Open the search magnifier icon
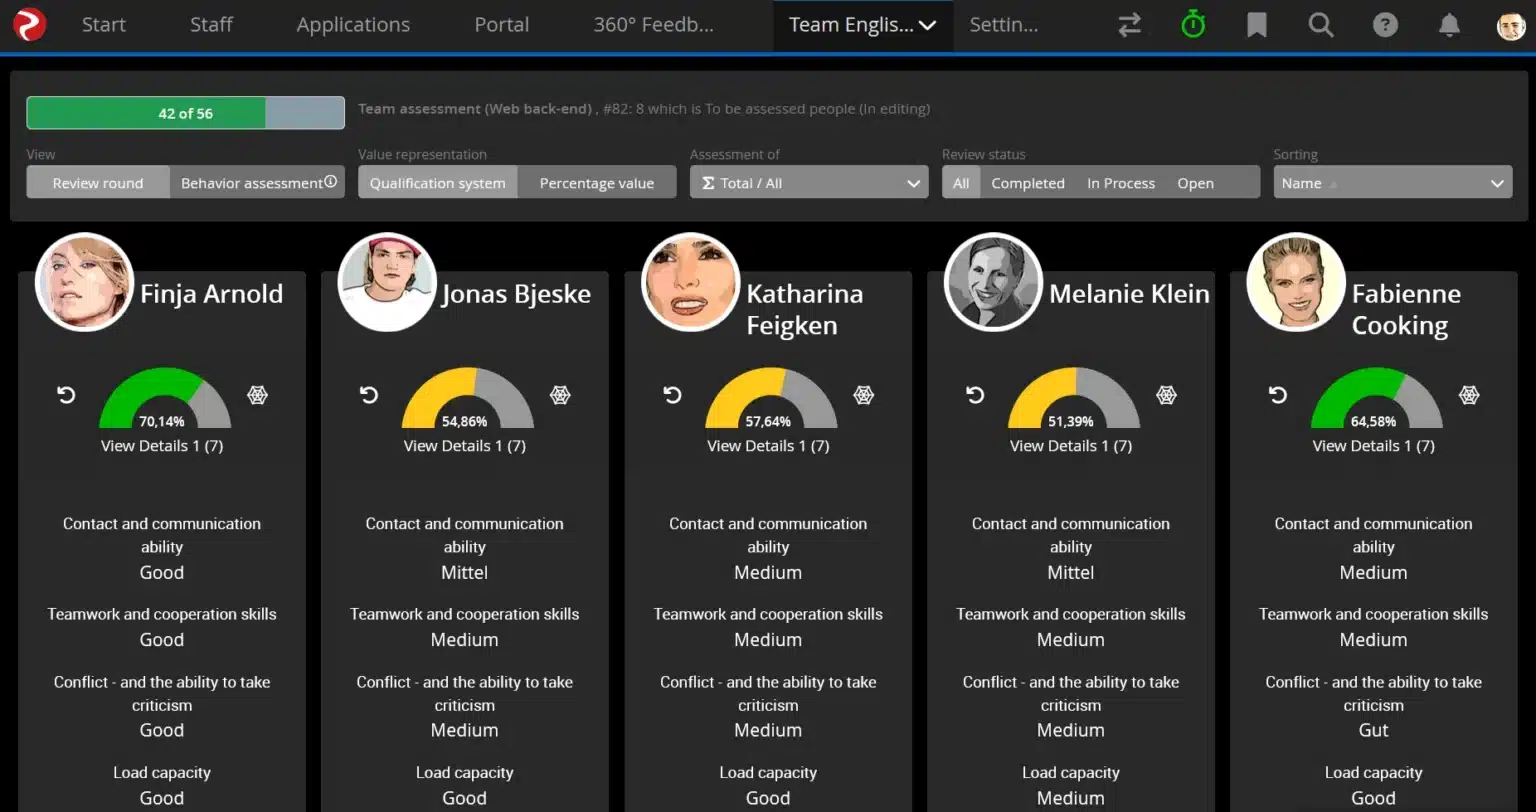Viewport: 1536px width, 812px height. tap(1320, 24)
